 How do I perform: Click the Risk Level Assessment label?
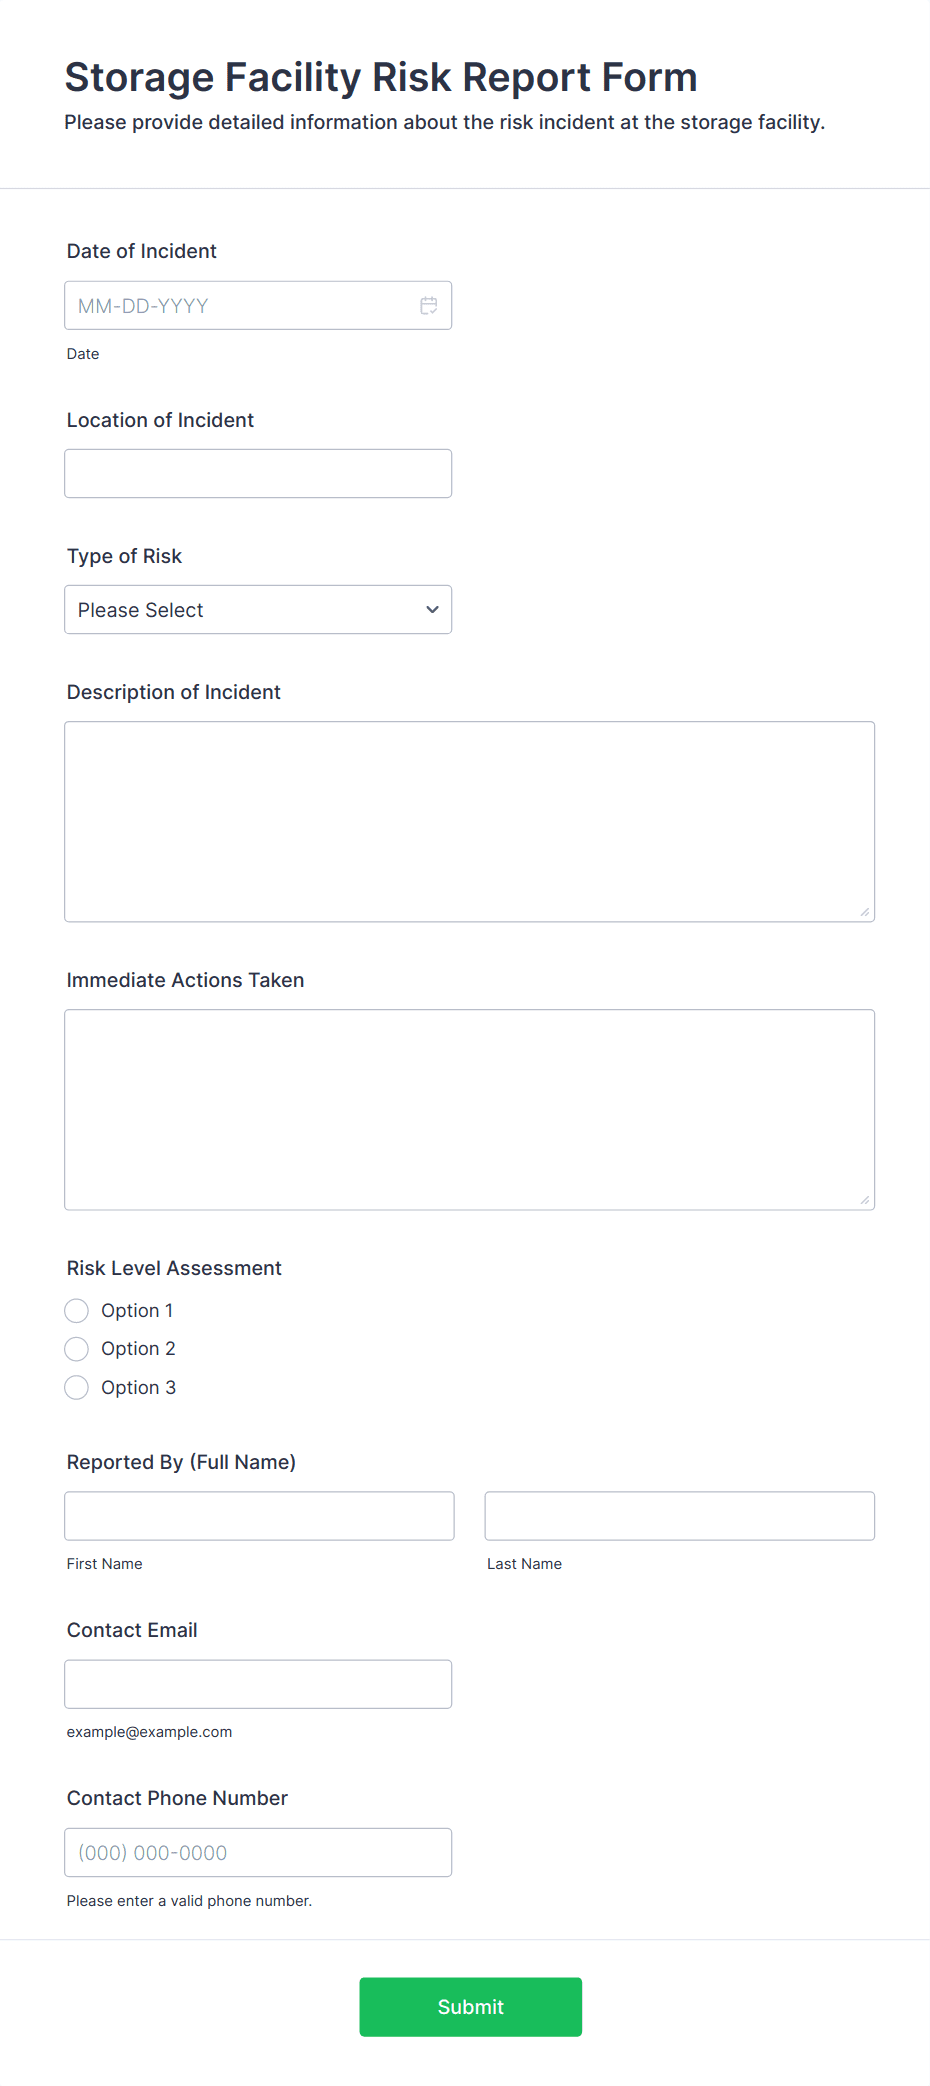(174, 1268)
